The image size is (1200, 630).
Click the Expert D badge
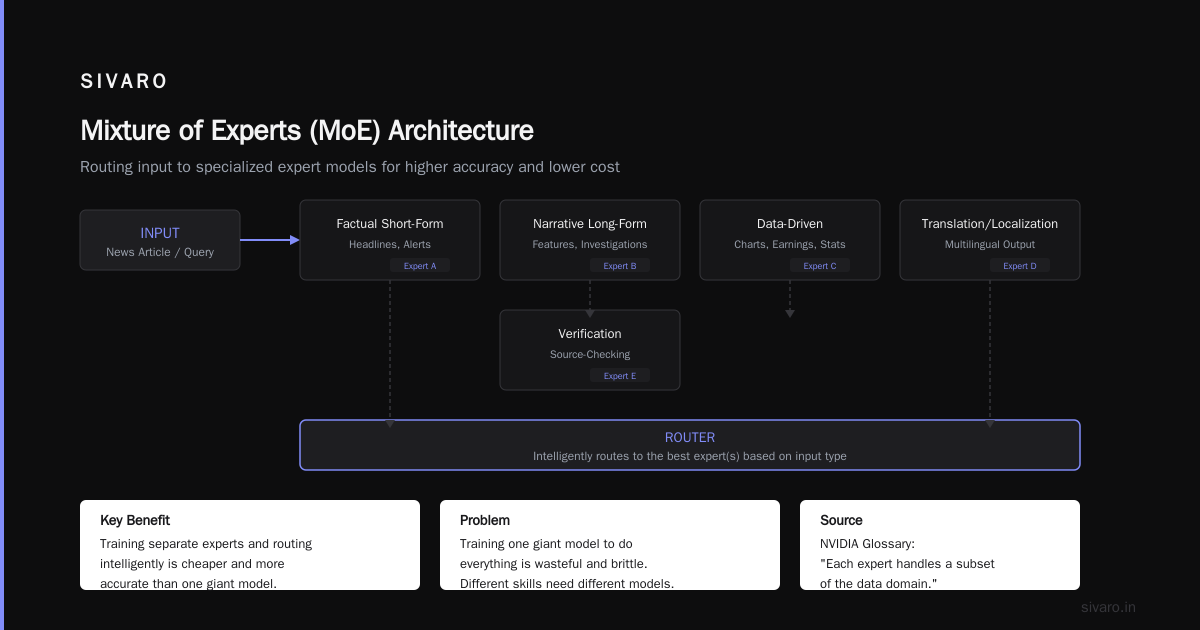click(x=1020, y=266)
